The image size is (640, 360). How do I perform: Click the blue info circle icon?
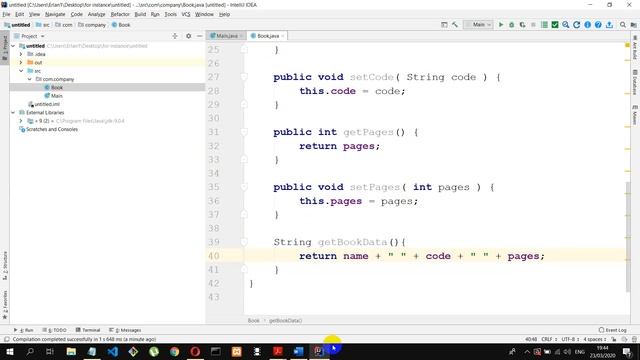tap(587, 25)
